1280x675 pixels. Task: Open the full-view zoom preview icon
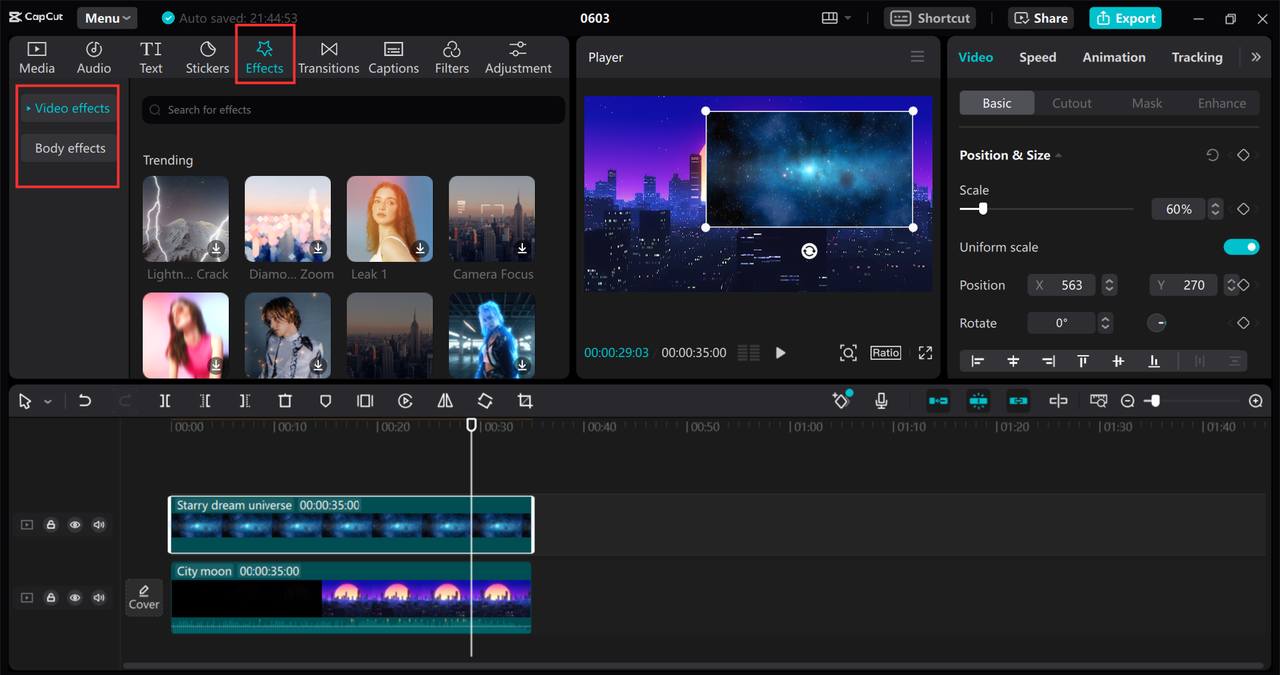[x=848, y=353]
